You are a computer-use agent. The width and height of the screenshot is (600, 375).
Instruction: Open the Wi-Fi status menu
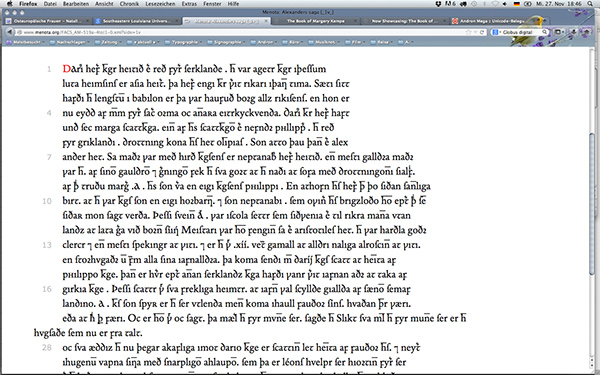tap(495, 4)
